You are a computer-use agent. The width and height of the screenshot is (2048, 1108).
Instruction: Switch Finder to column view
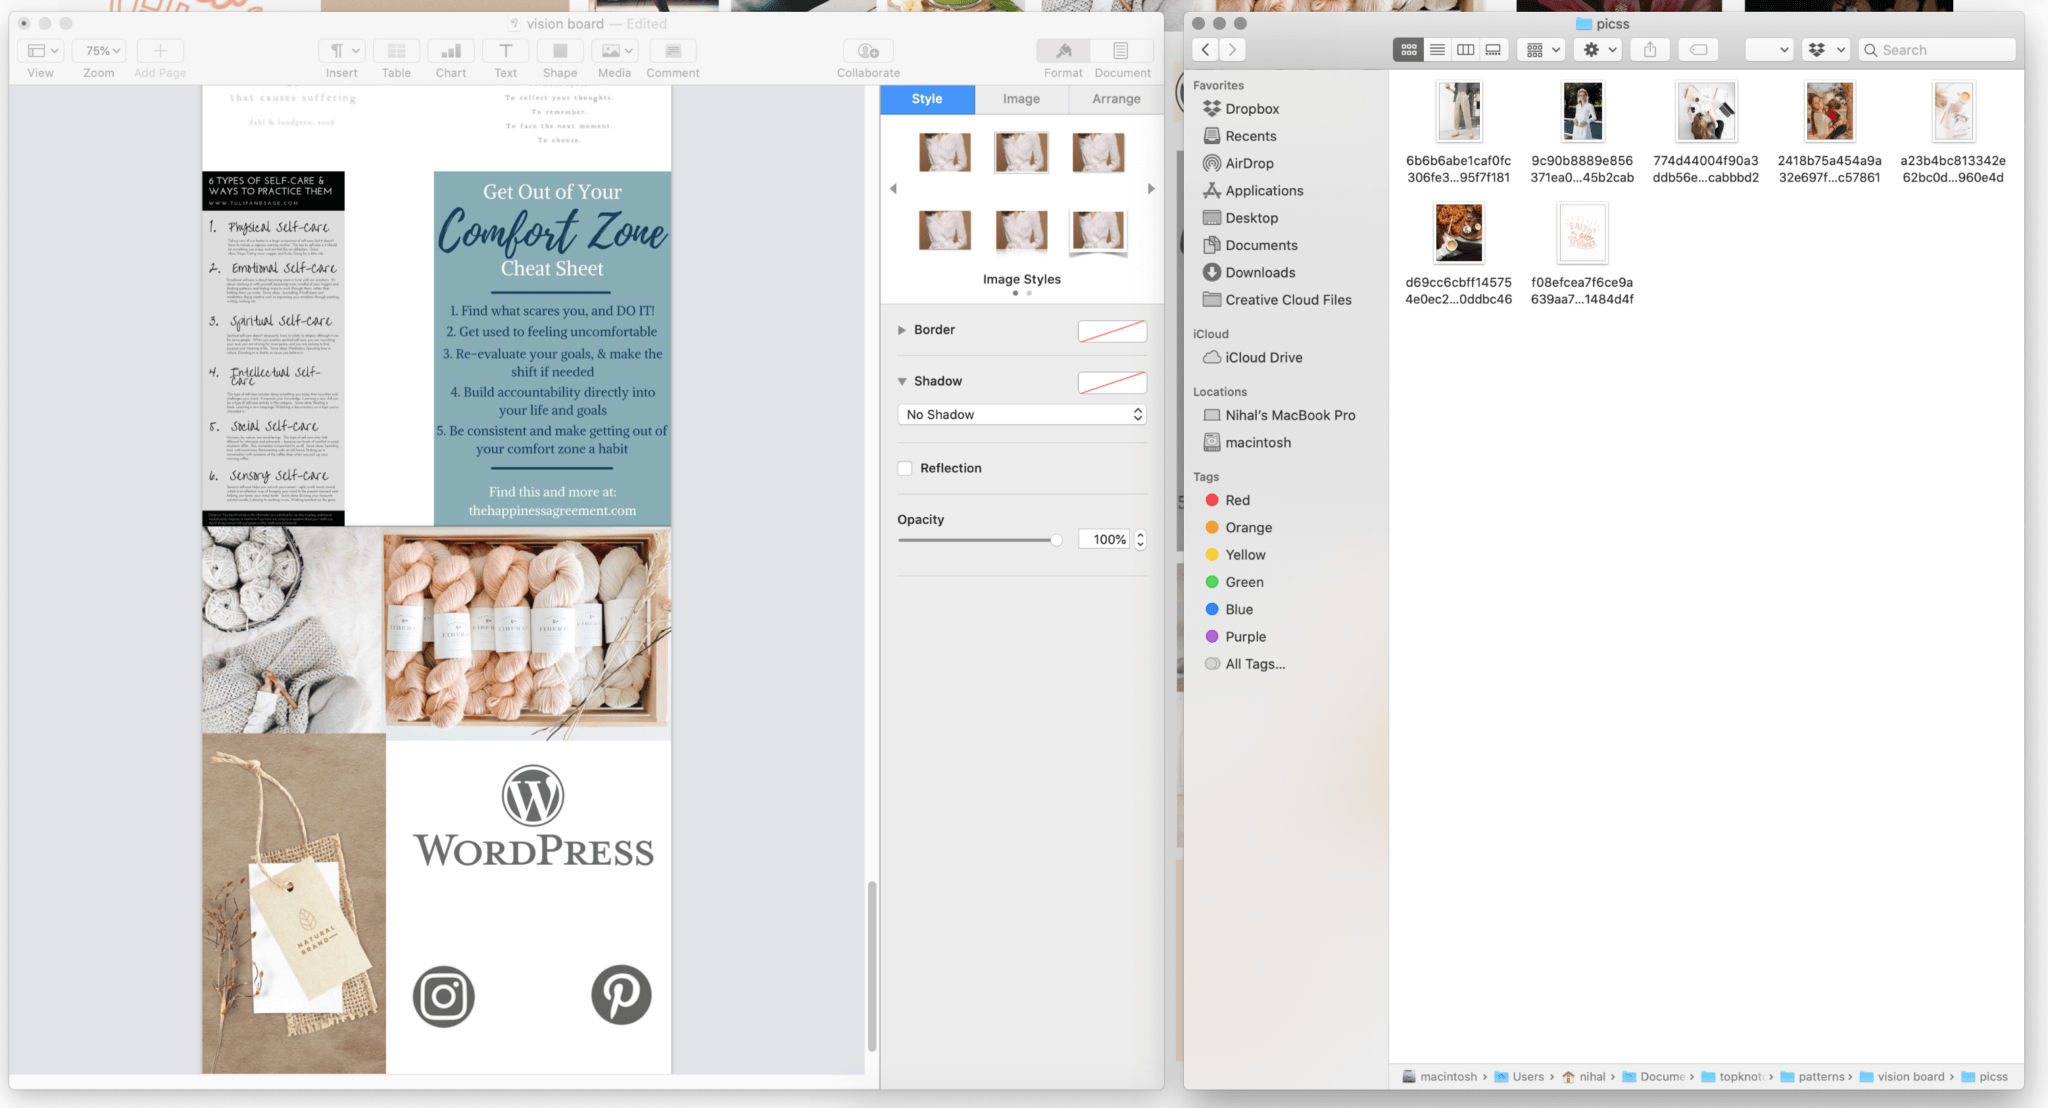point(1465,49)
